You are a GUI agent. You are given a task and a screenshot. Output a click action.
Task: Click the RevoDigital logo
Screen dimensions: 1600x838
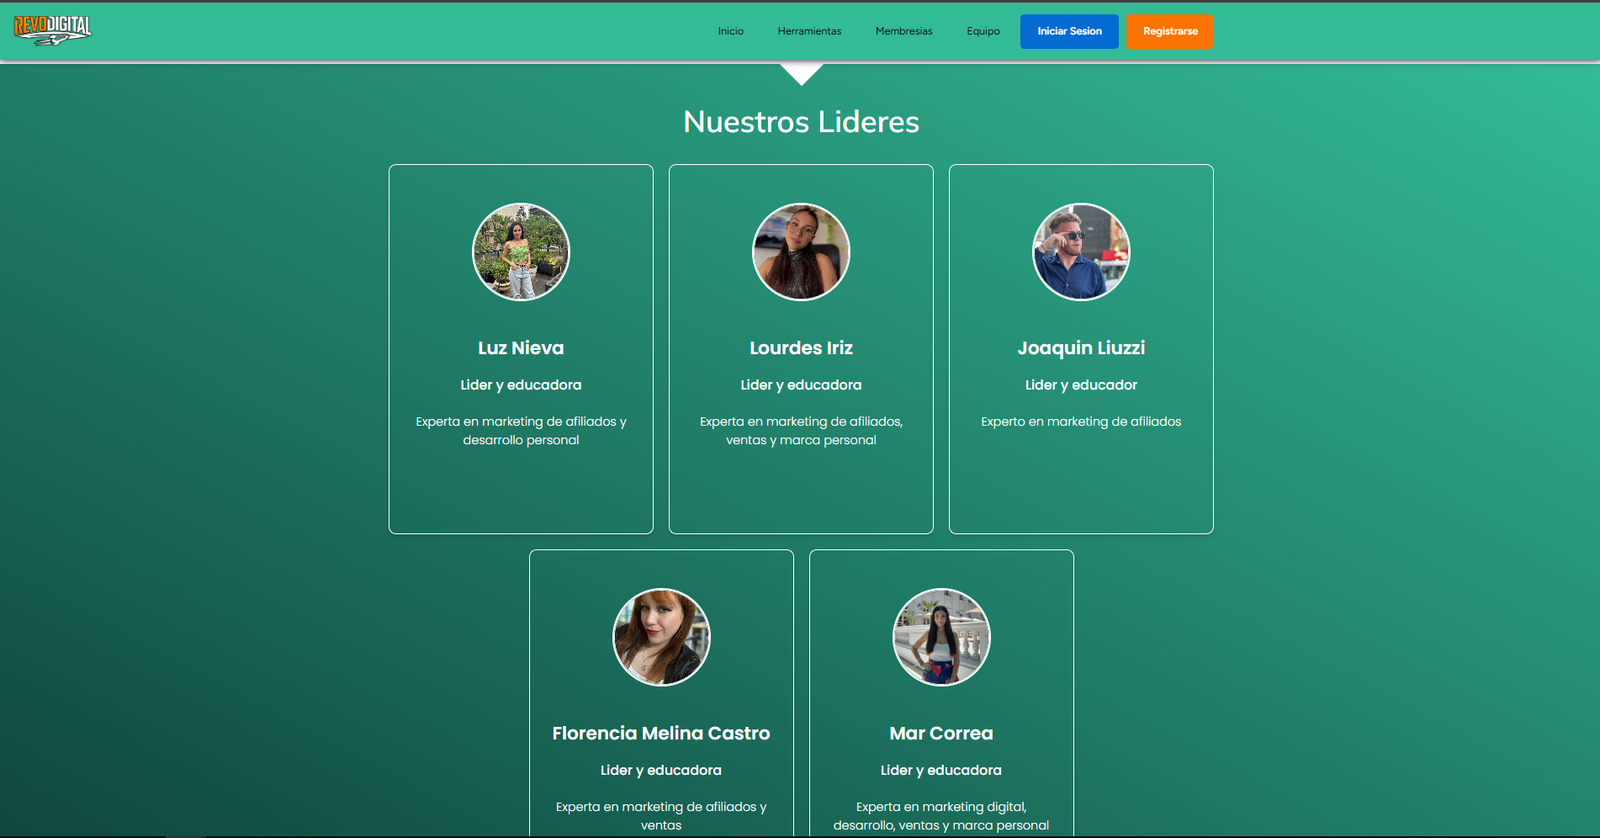pos(52,30)
